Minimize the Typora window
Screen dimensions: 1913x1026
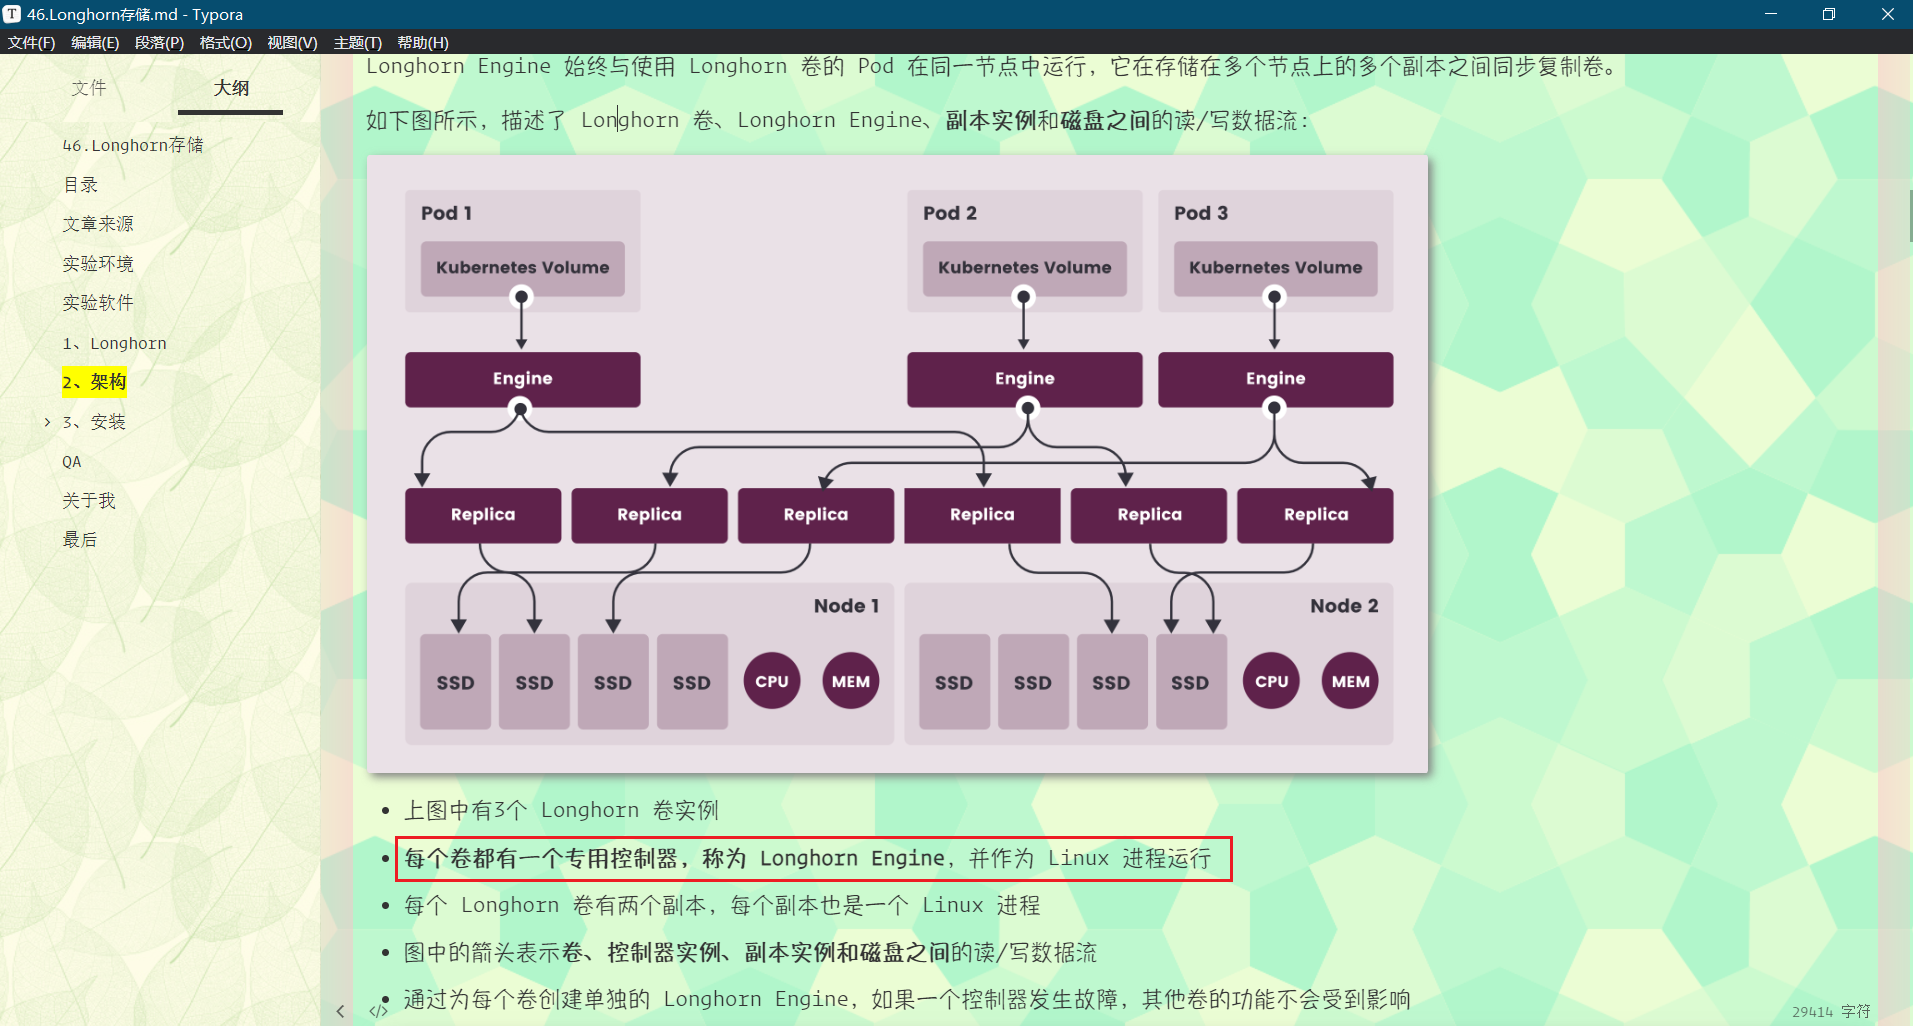1770,14
